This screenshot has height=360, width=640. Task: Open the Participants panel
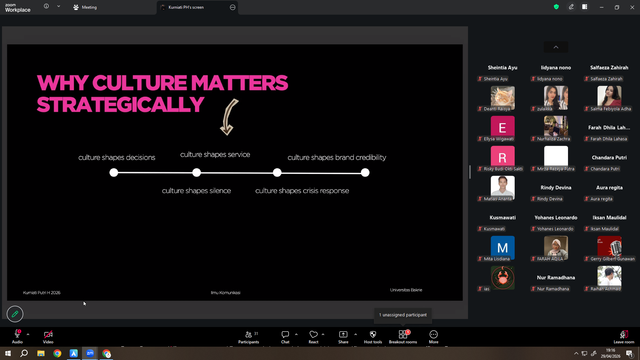249,337
